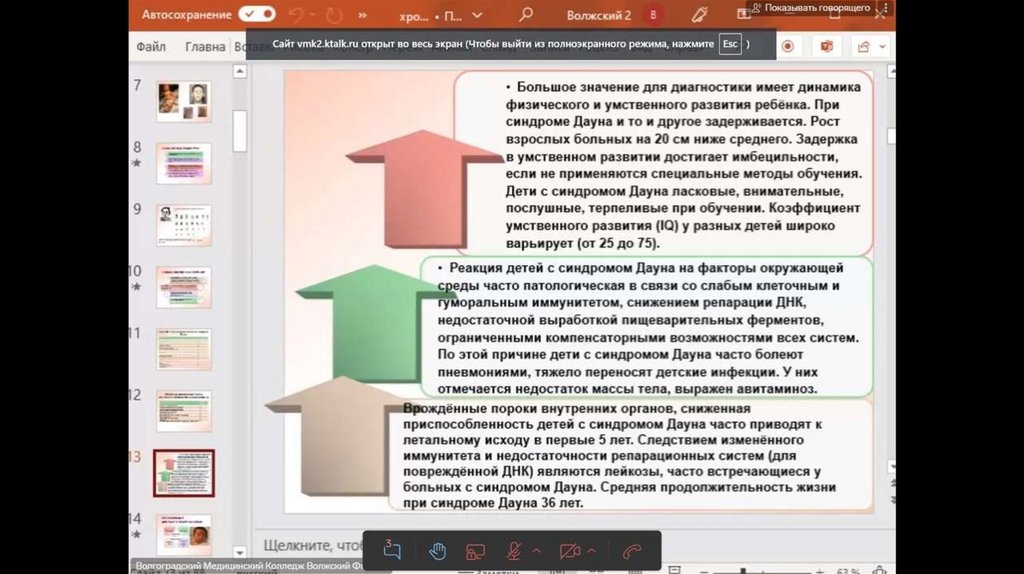Turn on the camera
This screenshot has width=1024, height=574.
coord(569,551)
